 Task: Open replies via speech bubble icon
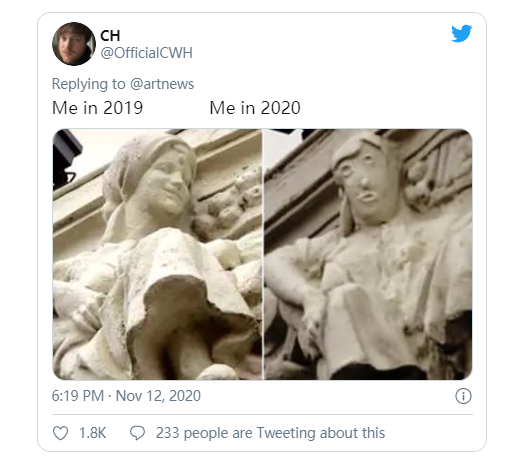coord(137,433)
